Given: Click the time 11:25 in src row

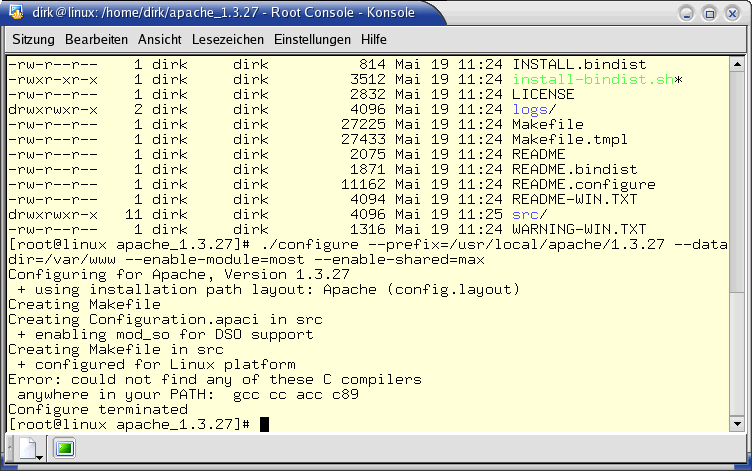Looking at the screenshot, I should point(480,214).
